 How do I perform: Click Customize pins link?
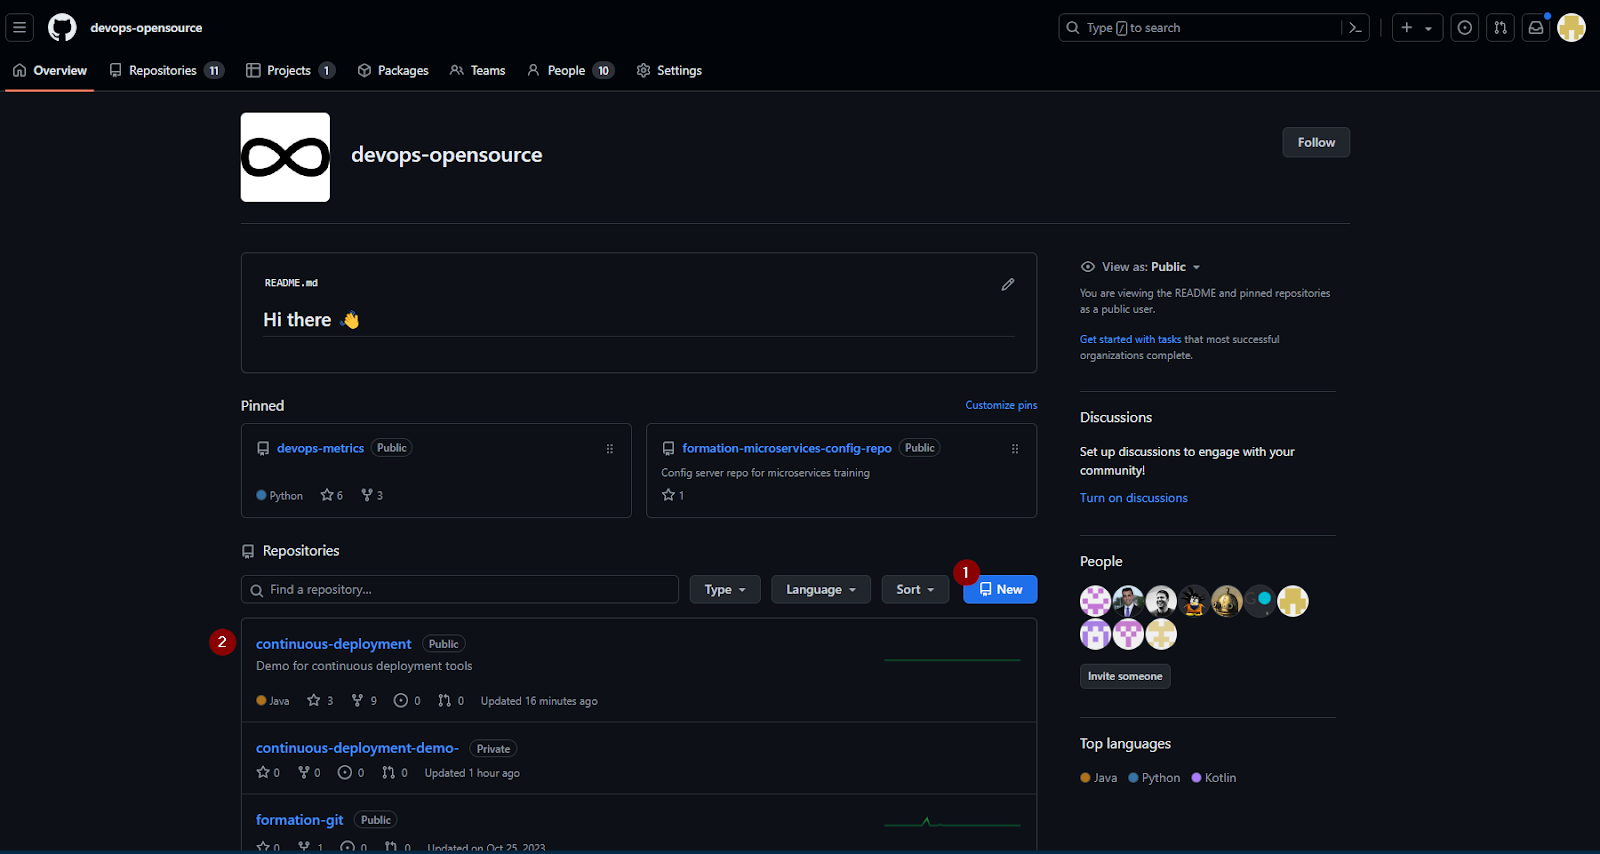click(1001, 405)
